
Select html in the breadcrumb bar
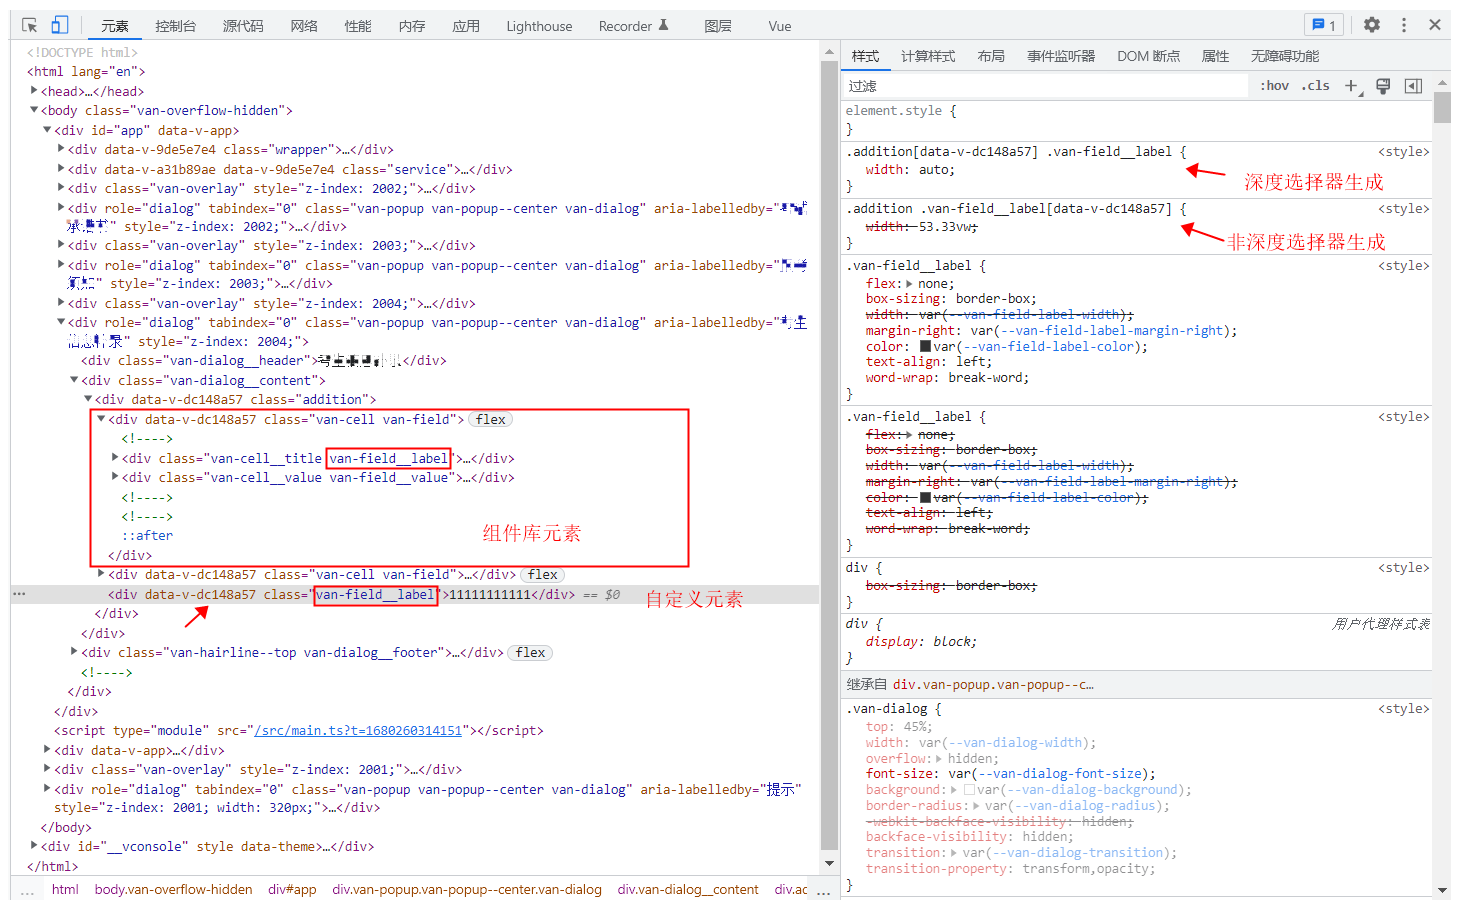pyautogui.click(x=65, y=890)
